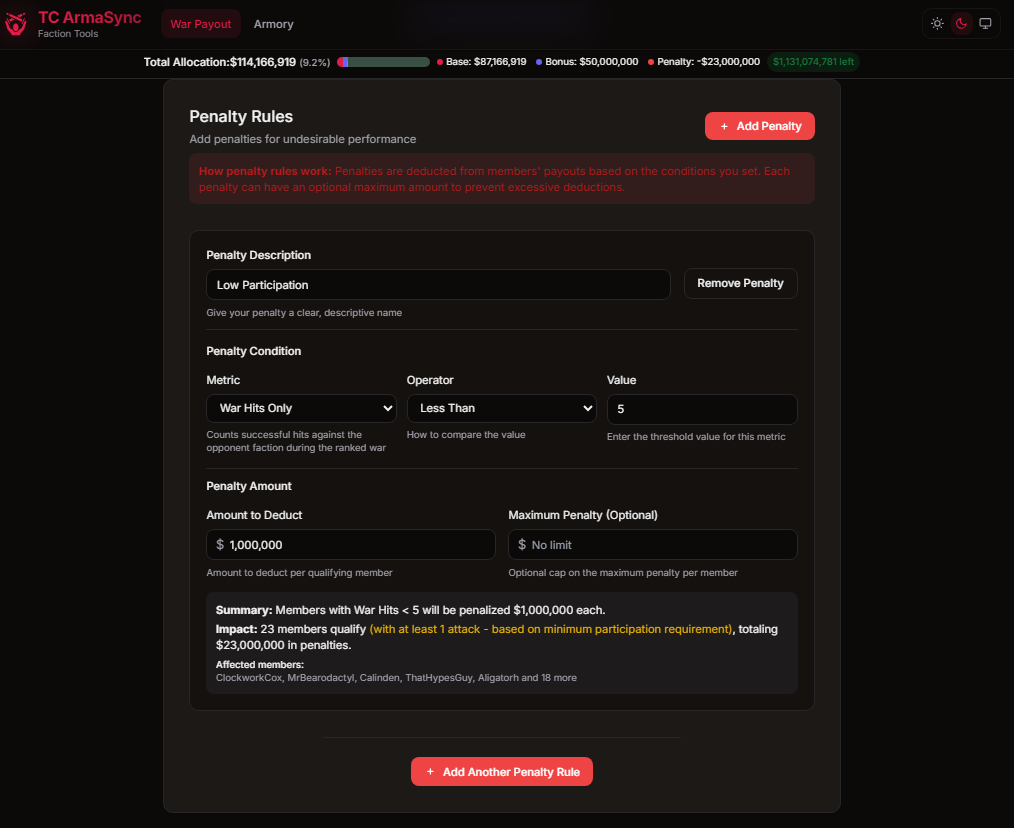Click the Amount to Deduct field
The height and width of the screenshot is (828, 1014).
(351, 545)
